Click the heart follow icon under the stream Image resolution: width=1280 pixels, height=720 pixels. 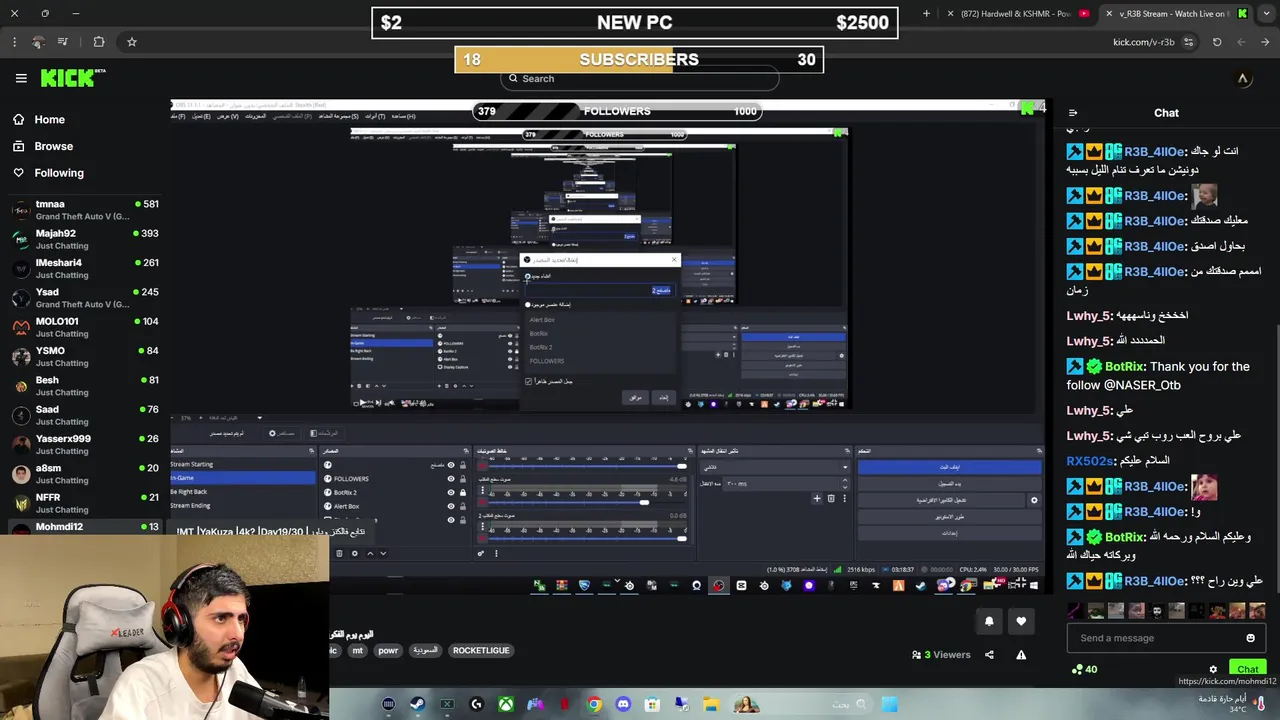point(1021,621)
